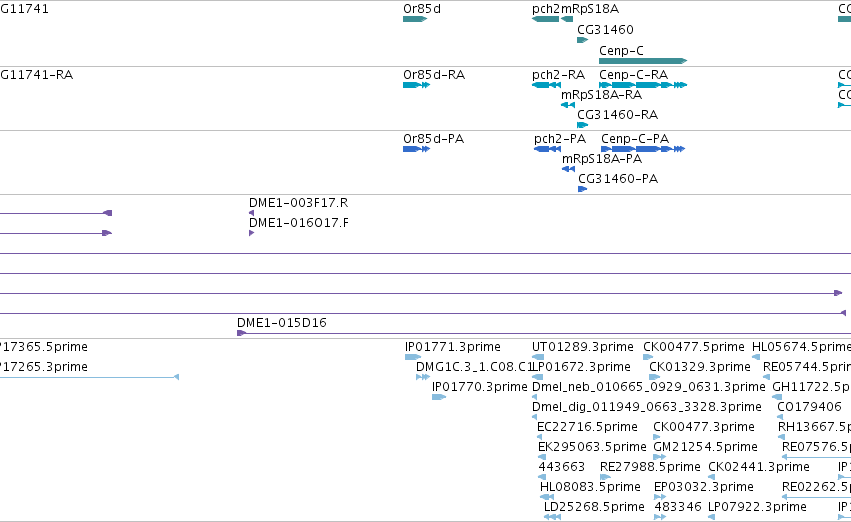The width and height of the screenshot is (851, 522).
Task: Click the IP01770.3prime EST label
Action: click(x=480, y=387)
